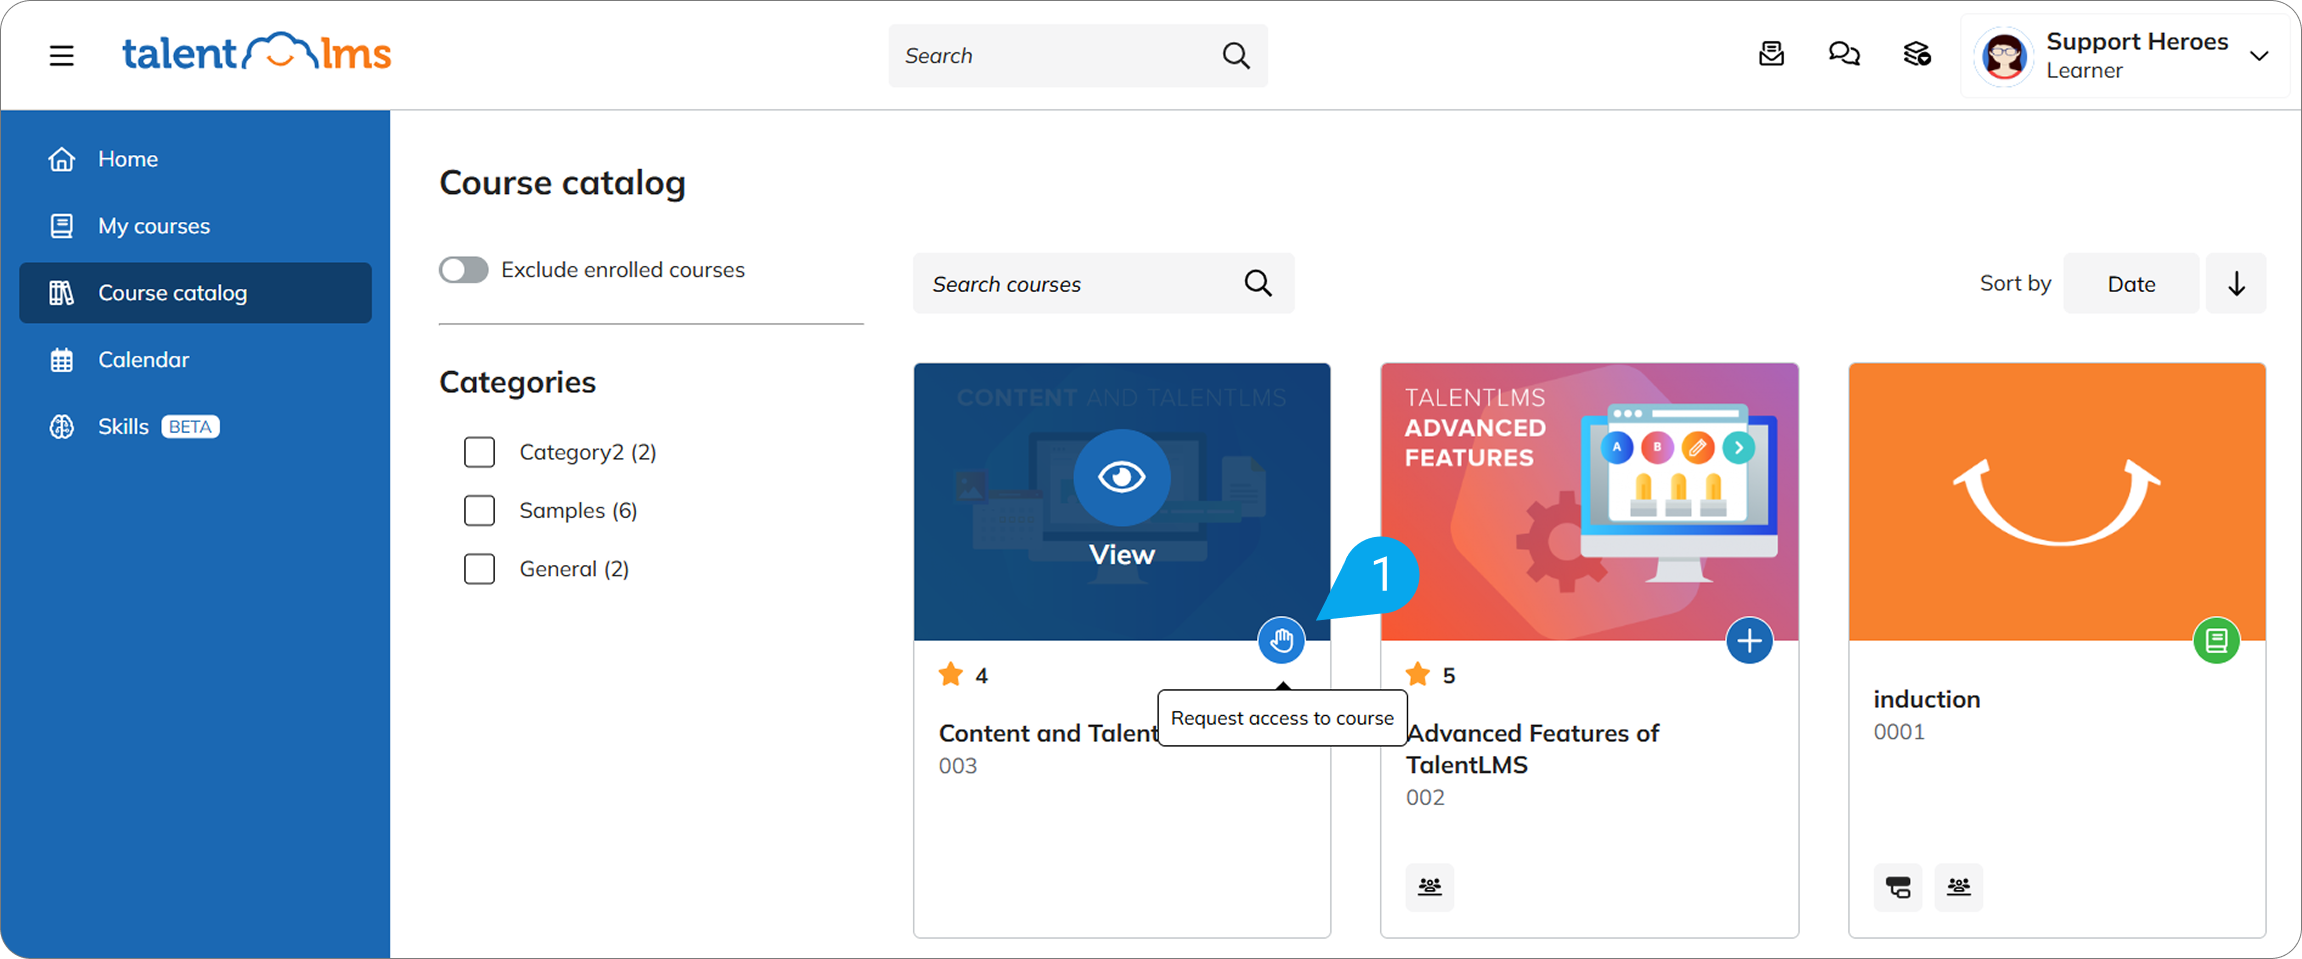Click plus icon on Advanced Features course
This screenshot has height=959, width=2302.
click(x=1749, y=641)
